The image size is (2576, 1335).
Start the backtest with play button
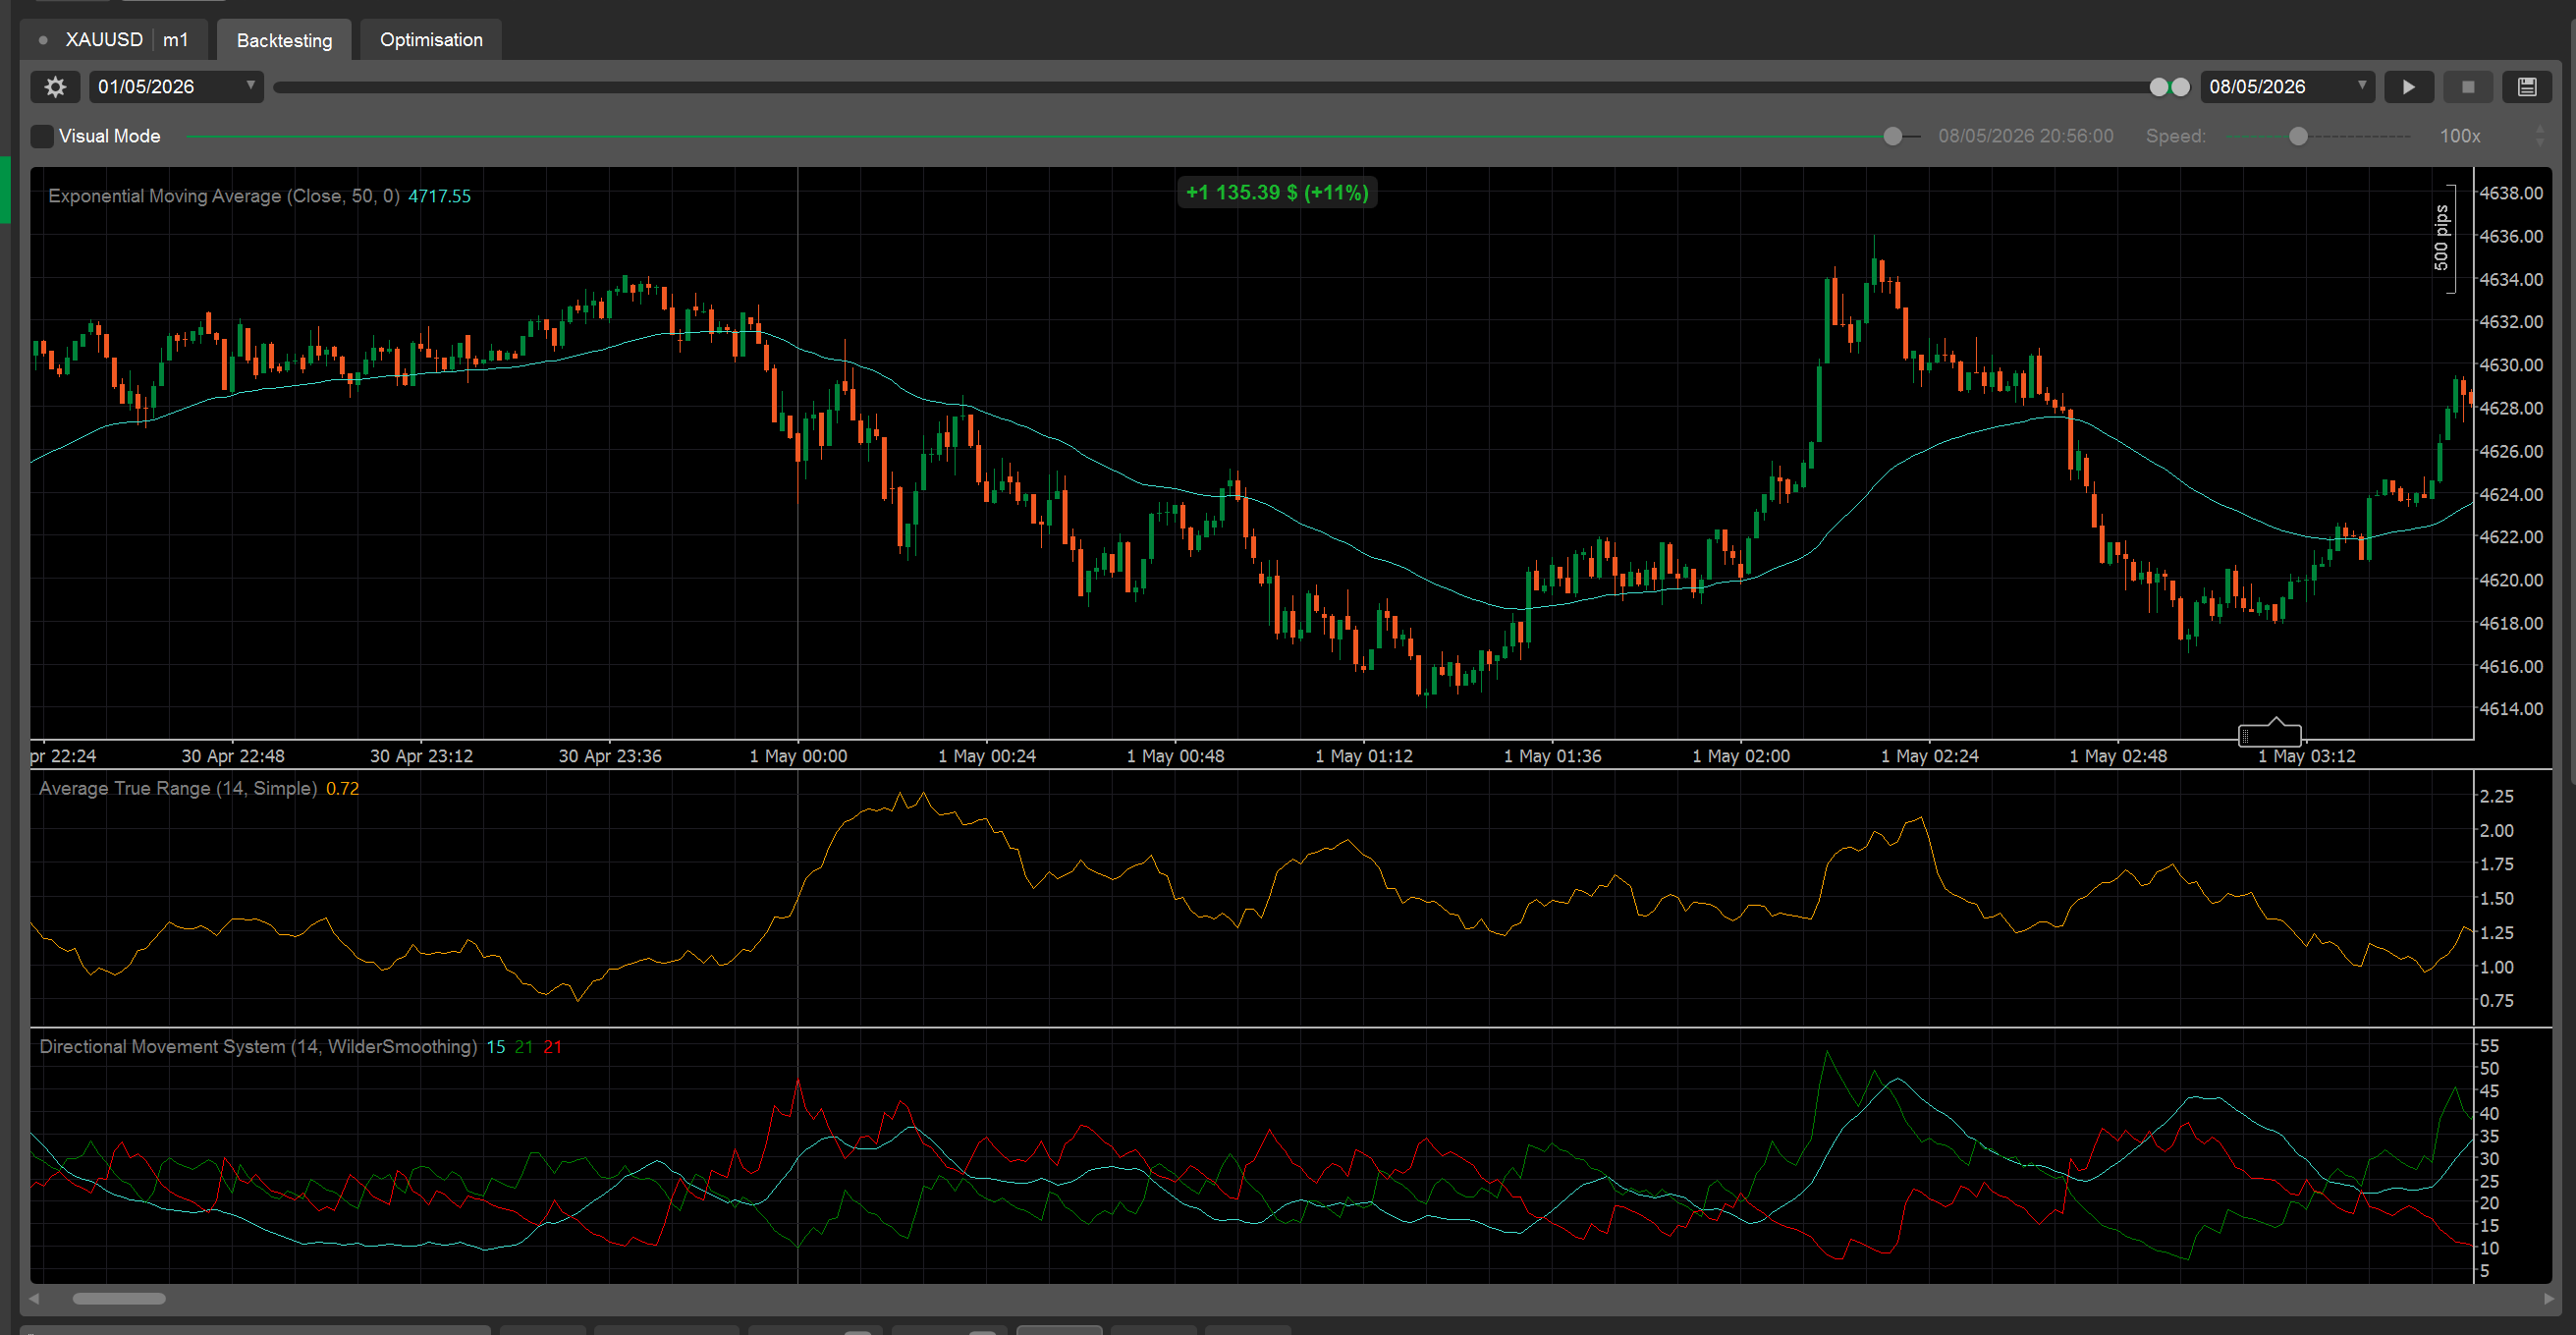(2409, 87)
